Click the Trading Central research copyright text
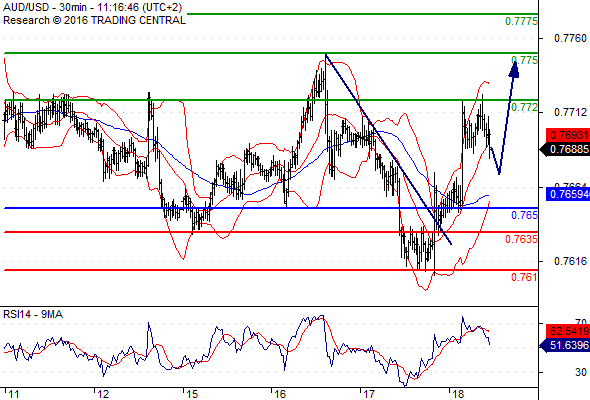Screen dimensions: 590x400 pos(94,20)
